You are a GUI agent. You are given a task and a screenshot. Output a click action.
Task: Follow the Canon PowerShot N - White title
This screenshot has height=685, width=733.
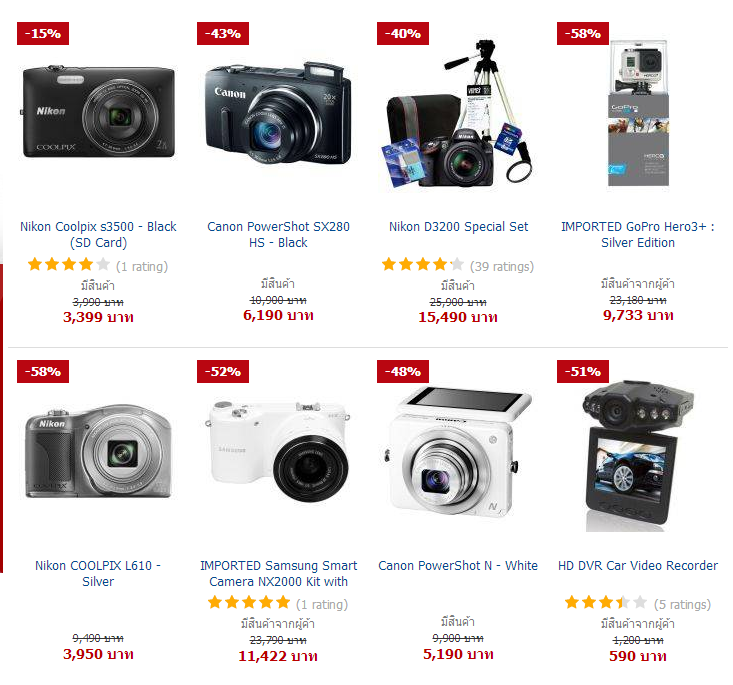pos(458,566)
